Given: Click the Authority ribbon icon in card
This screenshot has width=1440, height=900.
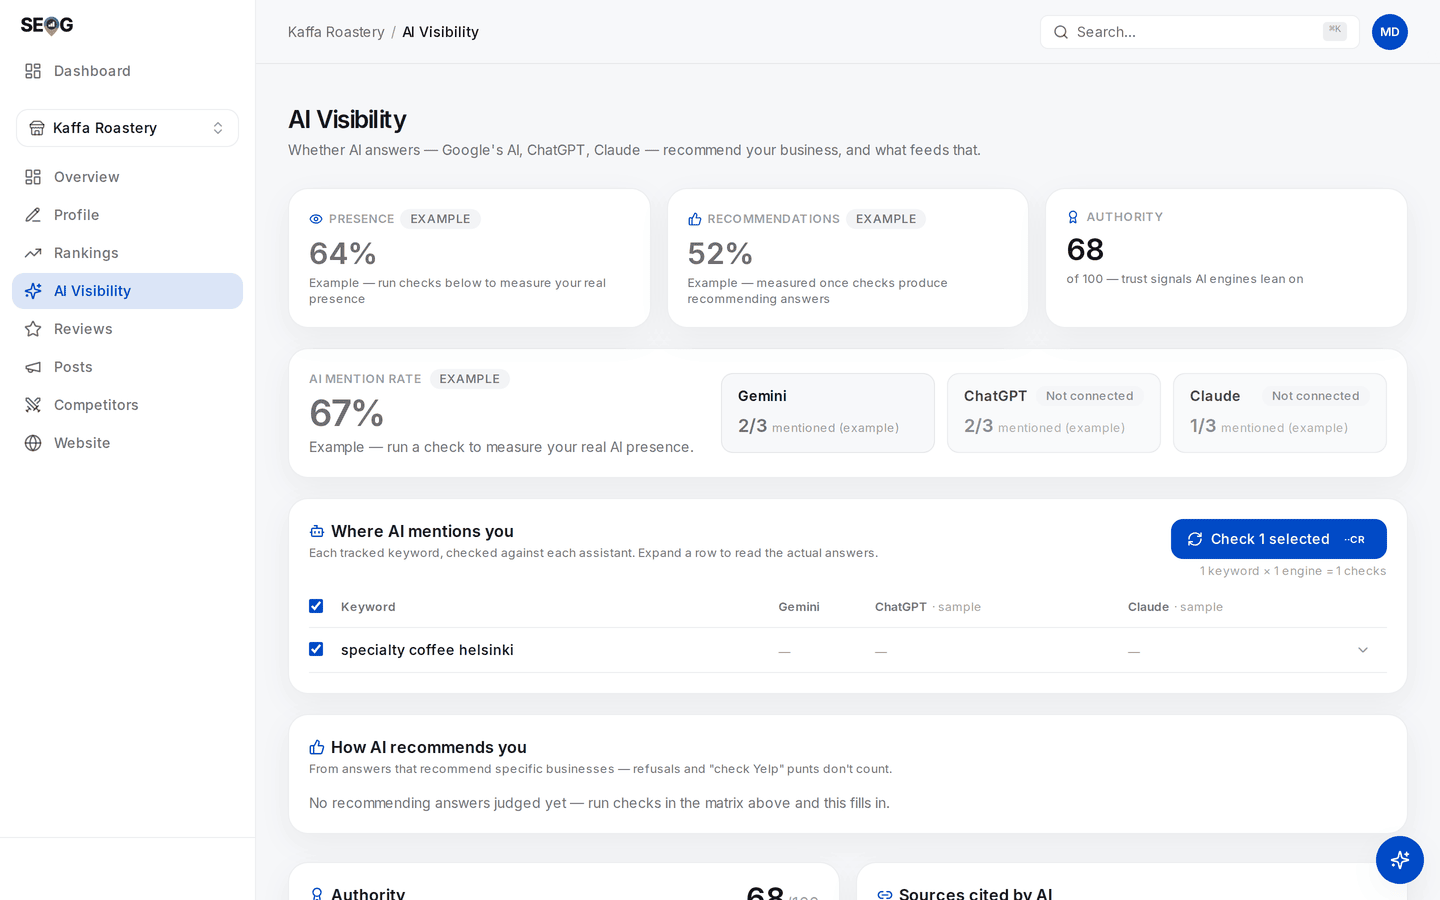Looking at the screenshot, I should tap(1073, 217).
